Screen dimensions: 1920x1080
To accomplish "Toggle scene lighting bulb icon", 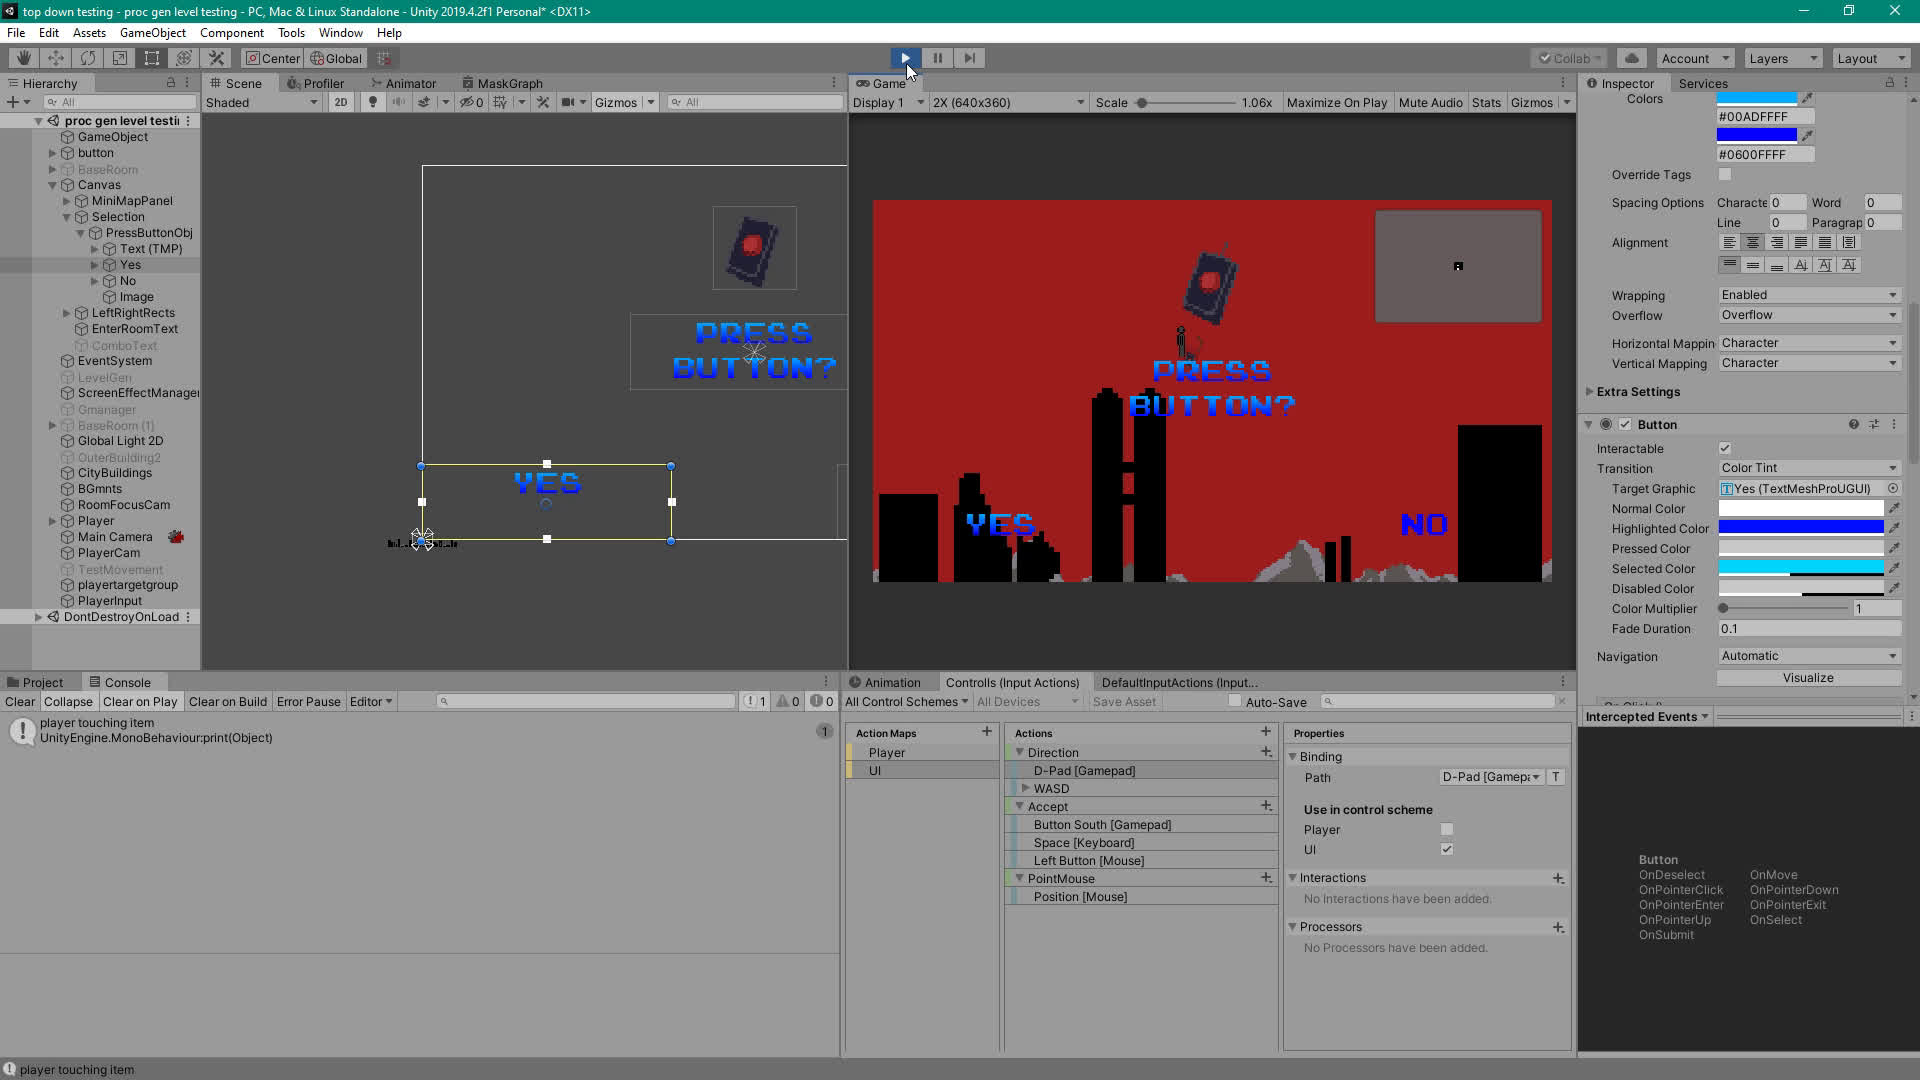I will click(x=373, y=102).
